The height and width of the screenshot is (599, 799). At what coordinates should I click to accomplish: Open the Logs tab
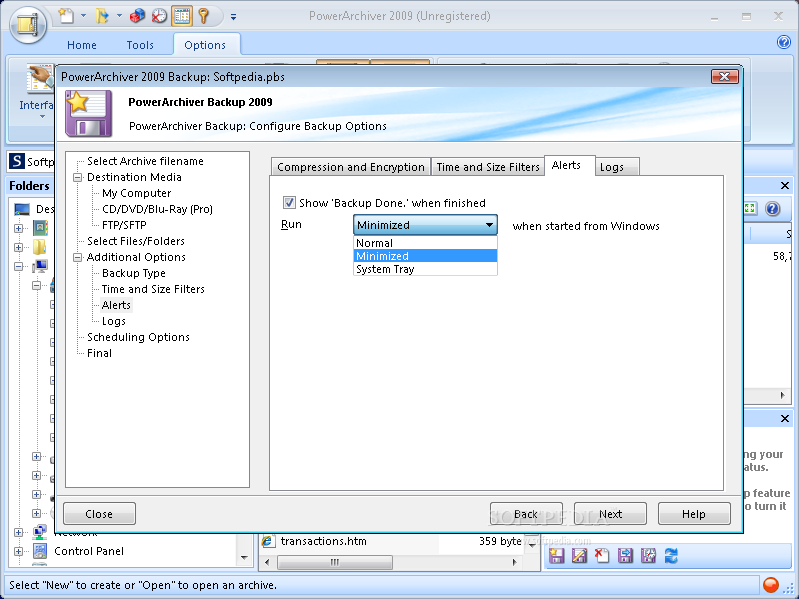(x=617, y=167)
